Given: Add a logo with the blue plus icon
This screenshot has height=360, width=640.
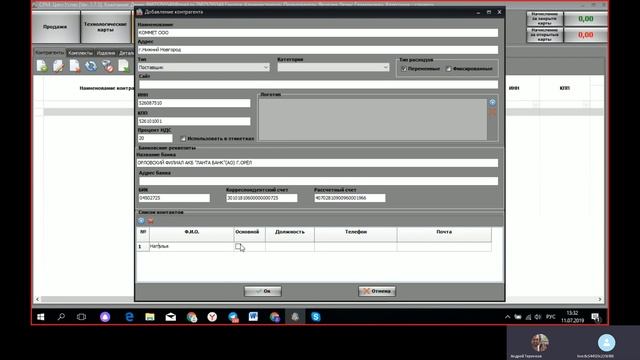Looking at the screenshot, I should pyautogui.click(x=493, y=102).
